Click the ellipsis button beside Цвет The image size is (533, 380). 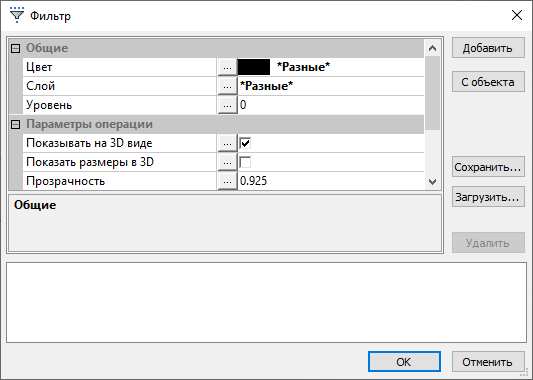pos(227,67)
